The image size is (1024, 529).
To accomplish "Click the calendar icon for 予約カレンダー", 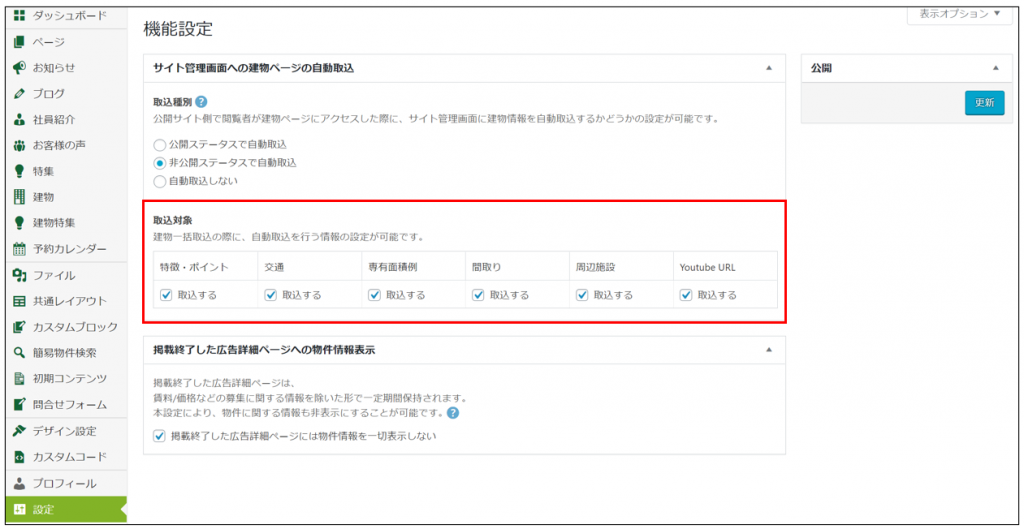I will (19, 249).
